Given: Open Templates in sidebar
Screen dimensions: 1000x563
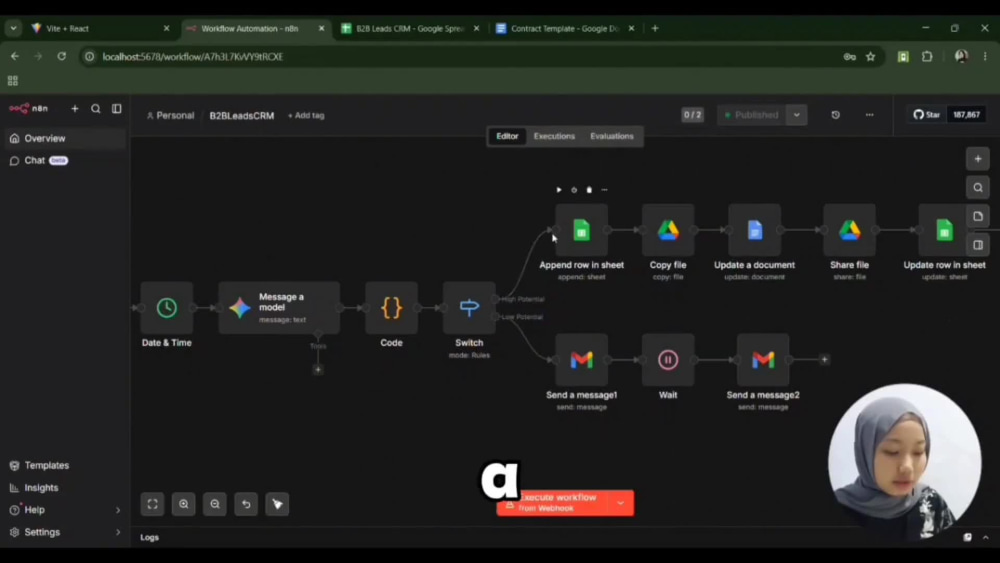Looking at the screenshot, I should tap(64, 465).
